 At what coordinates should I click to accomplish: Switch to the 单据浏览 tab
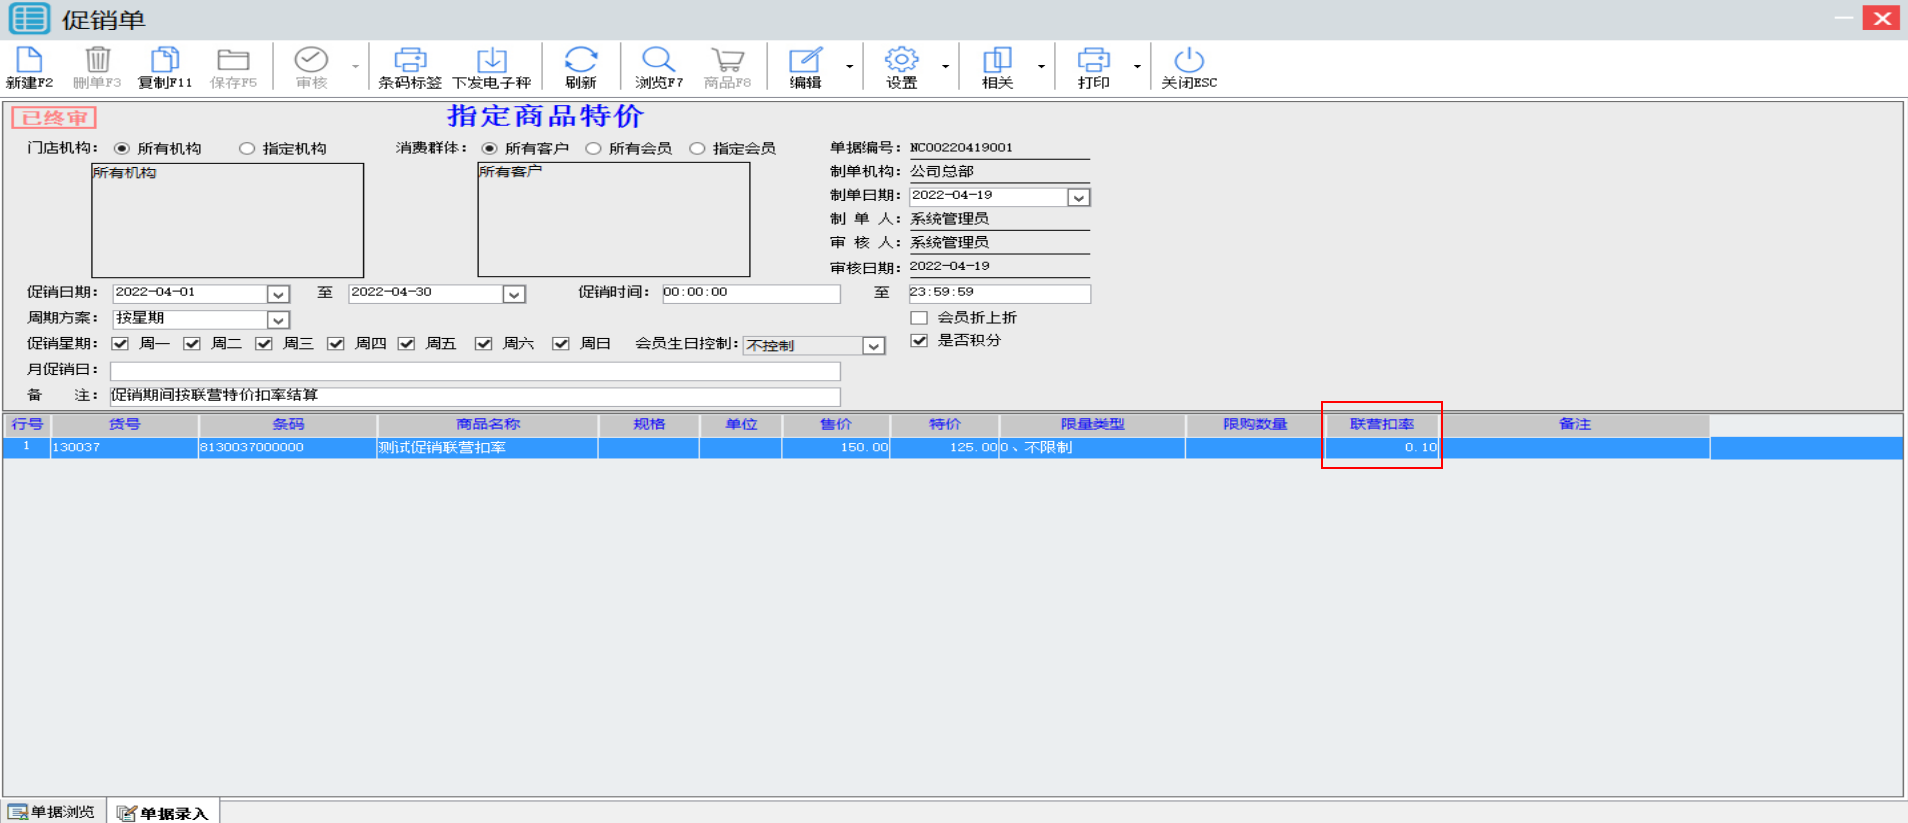click(x=53, y=812)
